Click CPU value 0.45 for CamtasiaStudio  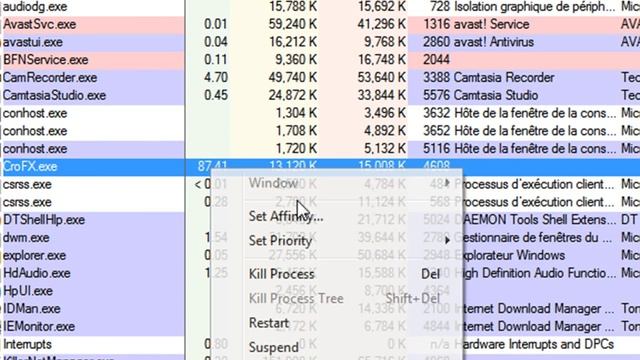point(216,95)
